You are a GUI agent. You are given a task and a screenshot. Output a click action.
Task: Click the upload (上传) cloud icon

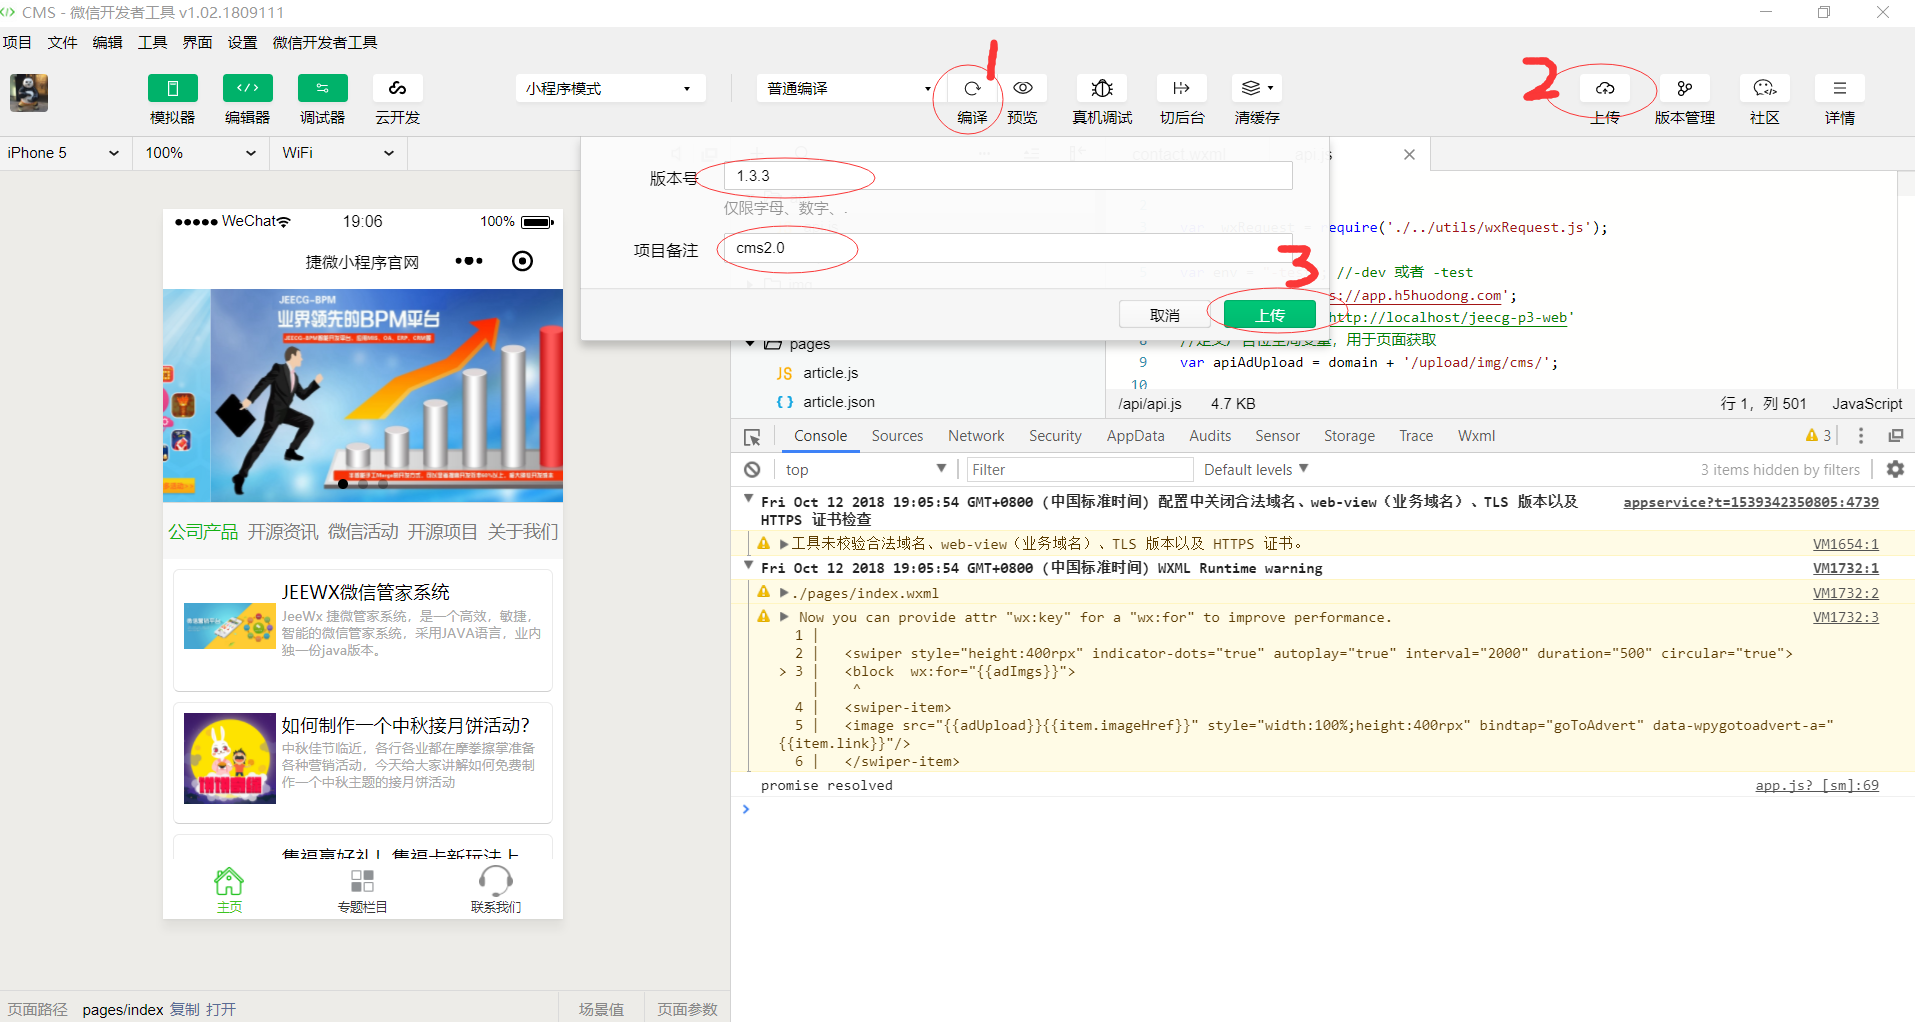click(1605, 88)
